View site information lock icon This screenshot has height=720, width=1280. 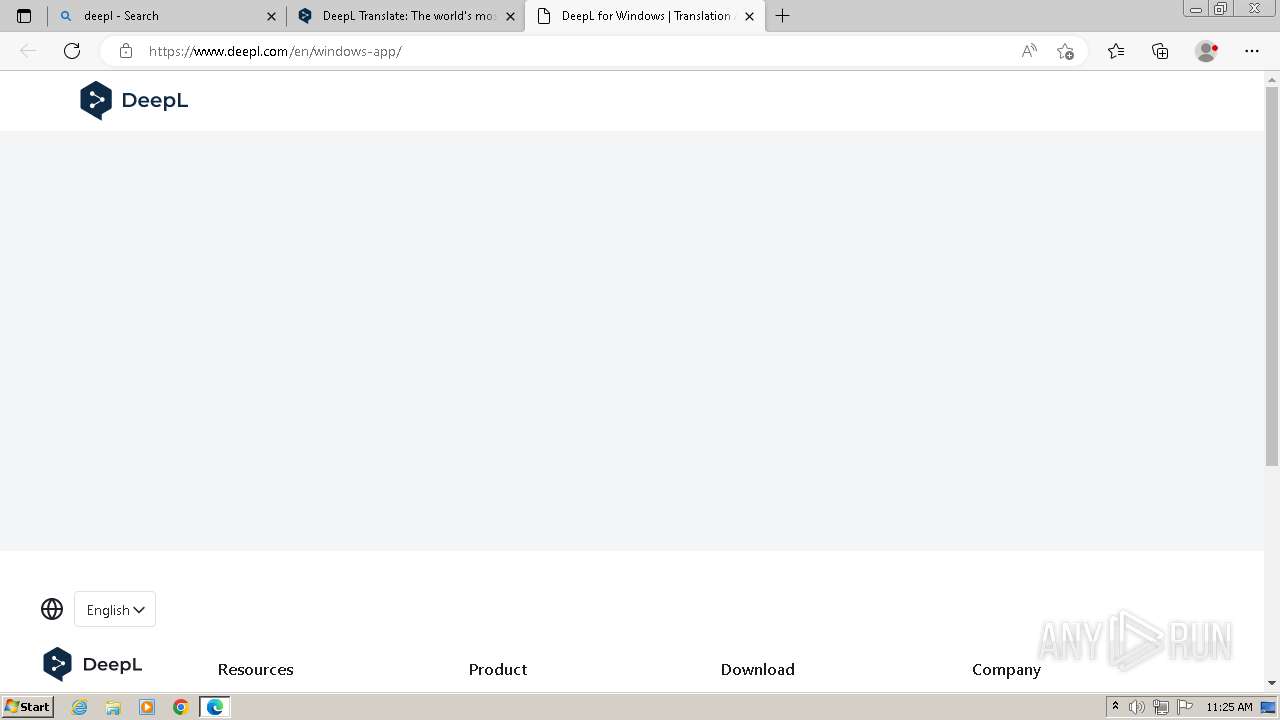126,51
